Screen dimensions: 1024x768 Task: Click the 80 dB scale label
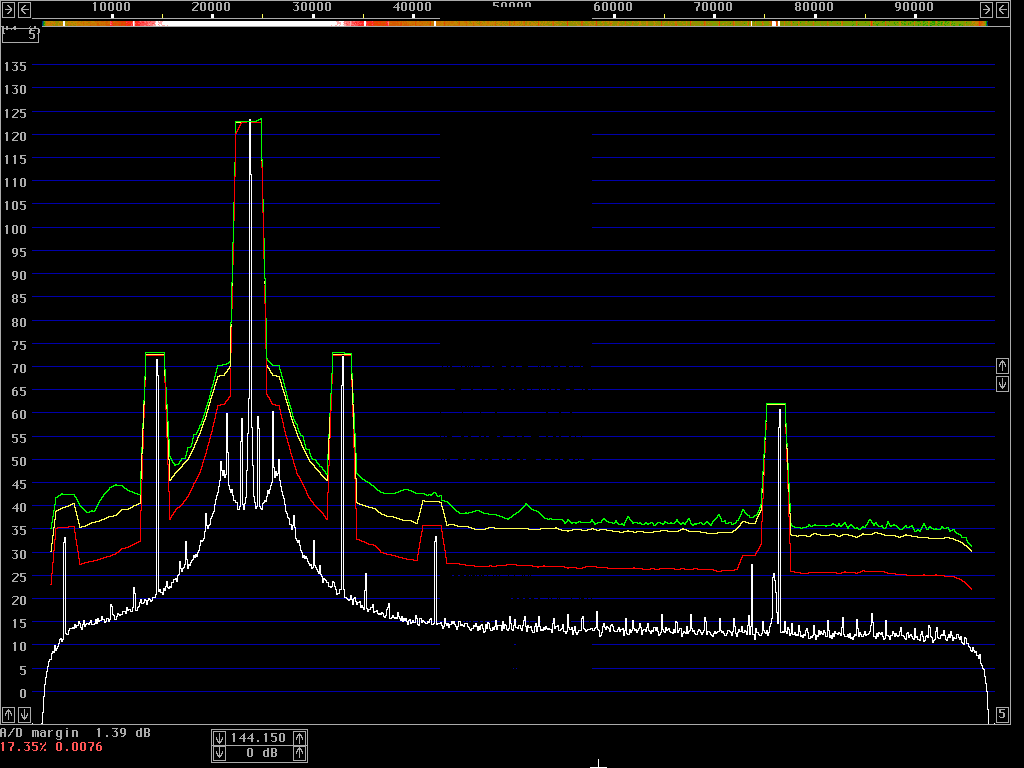pos(19,322)
